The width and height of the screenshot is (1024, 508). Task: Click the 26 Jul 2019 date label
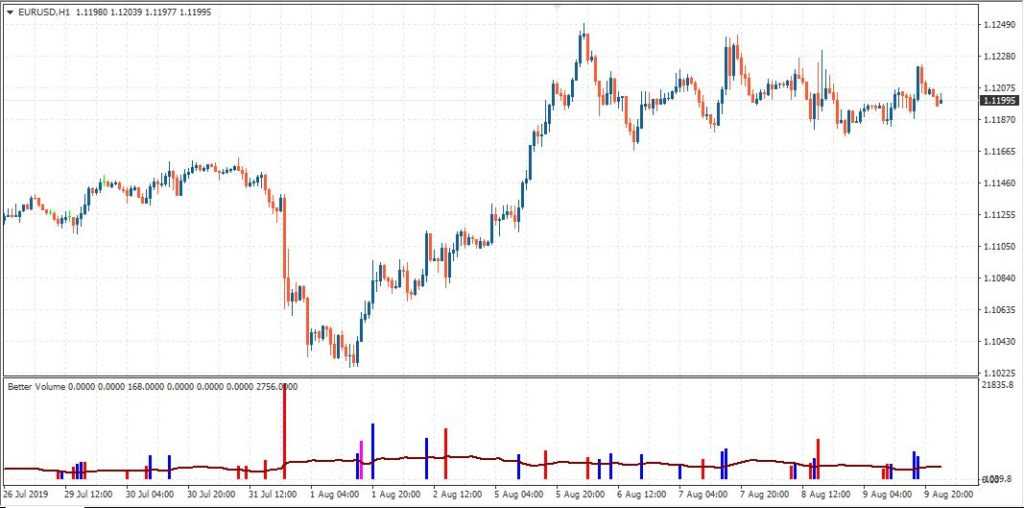point(24,494)
